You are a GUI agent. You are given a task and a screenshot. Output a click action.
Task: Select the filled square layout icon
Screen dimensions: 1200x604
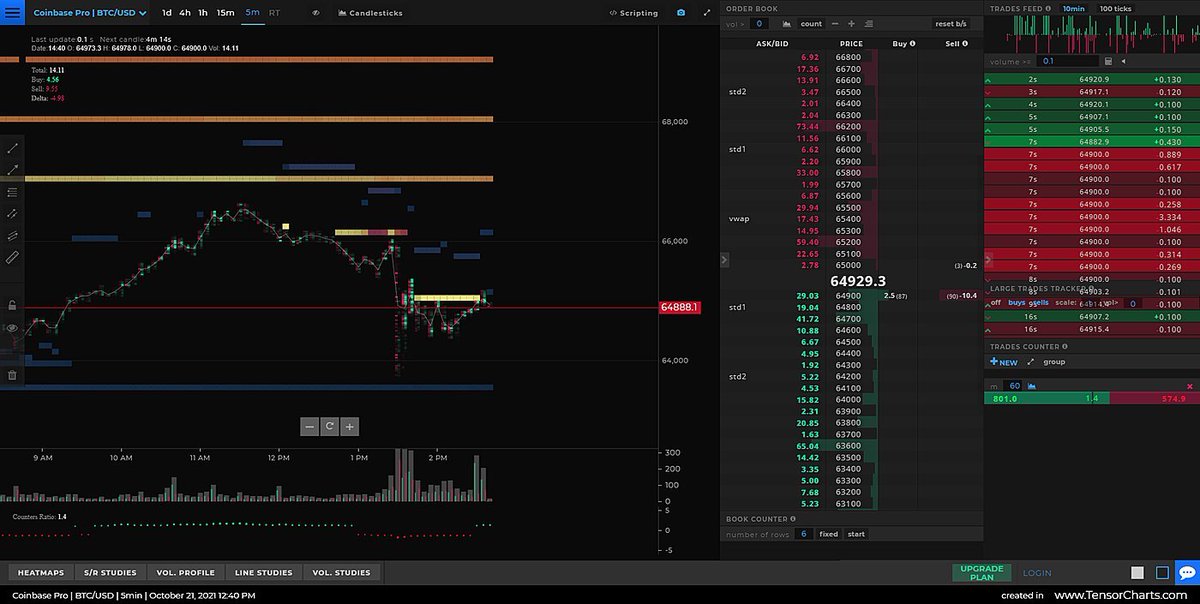pos(1137,573)
